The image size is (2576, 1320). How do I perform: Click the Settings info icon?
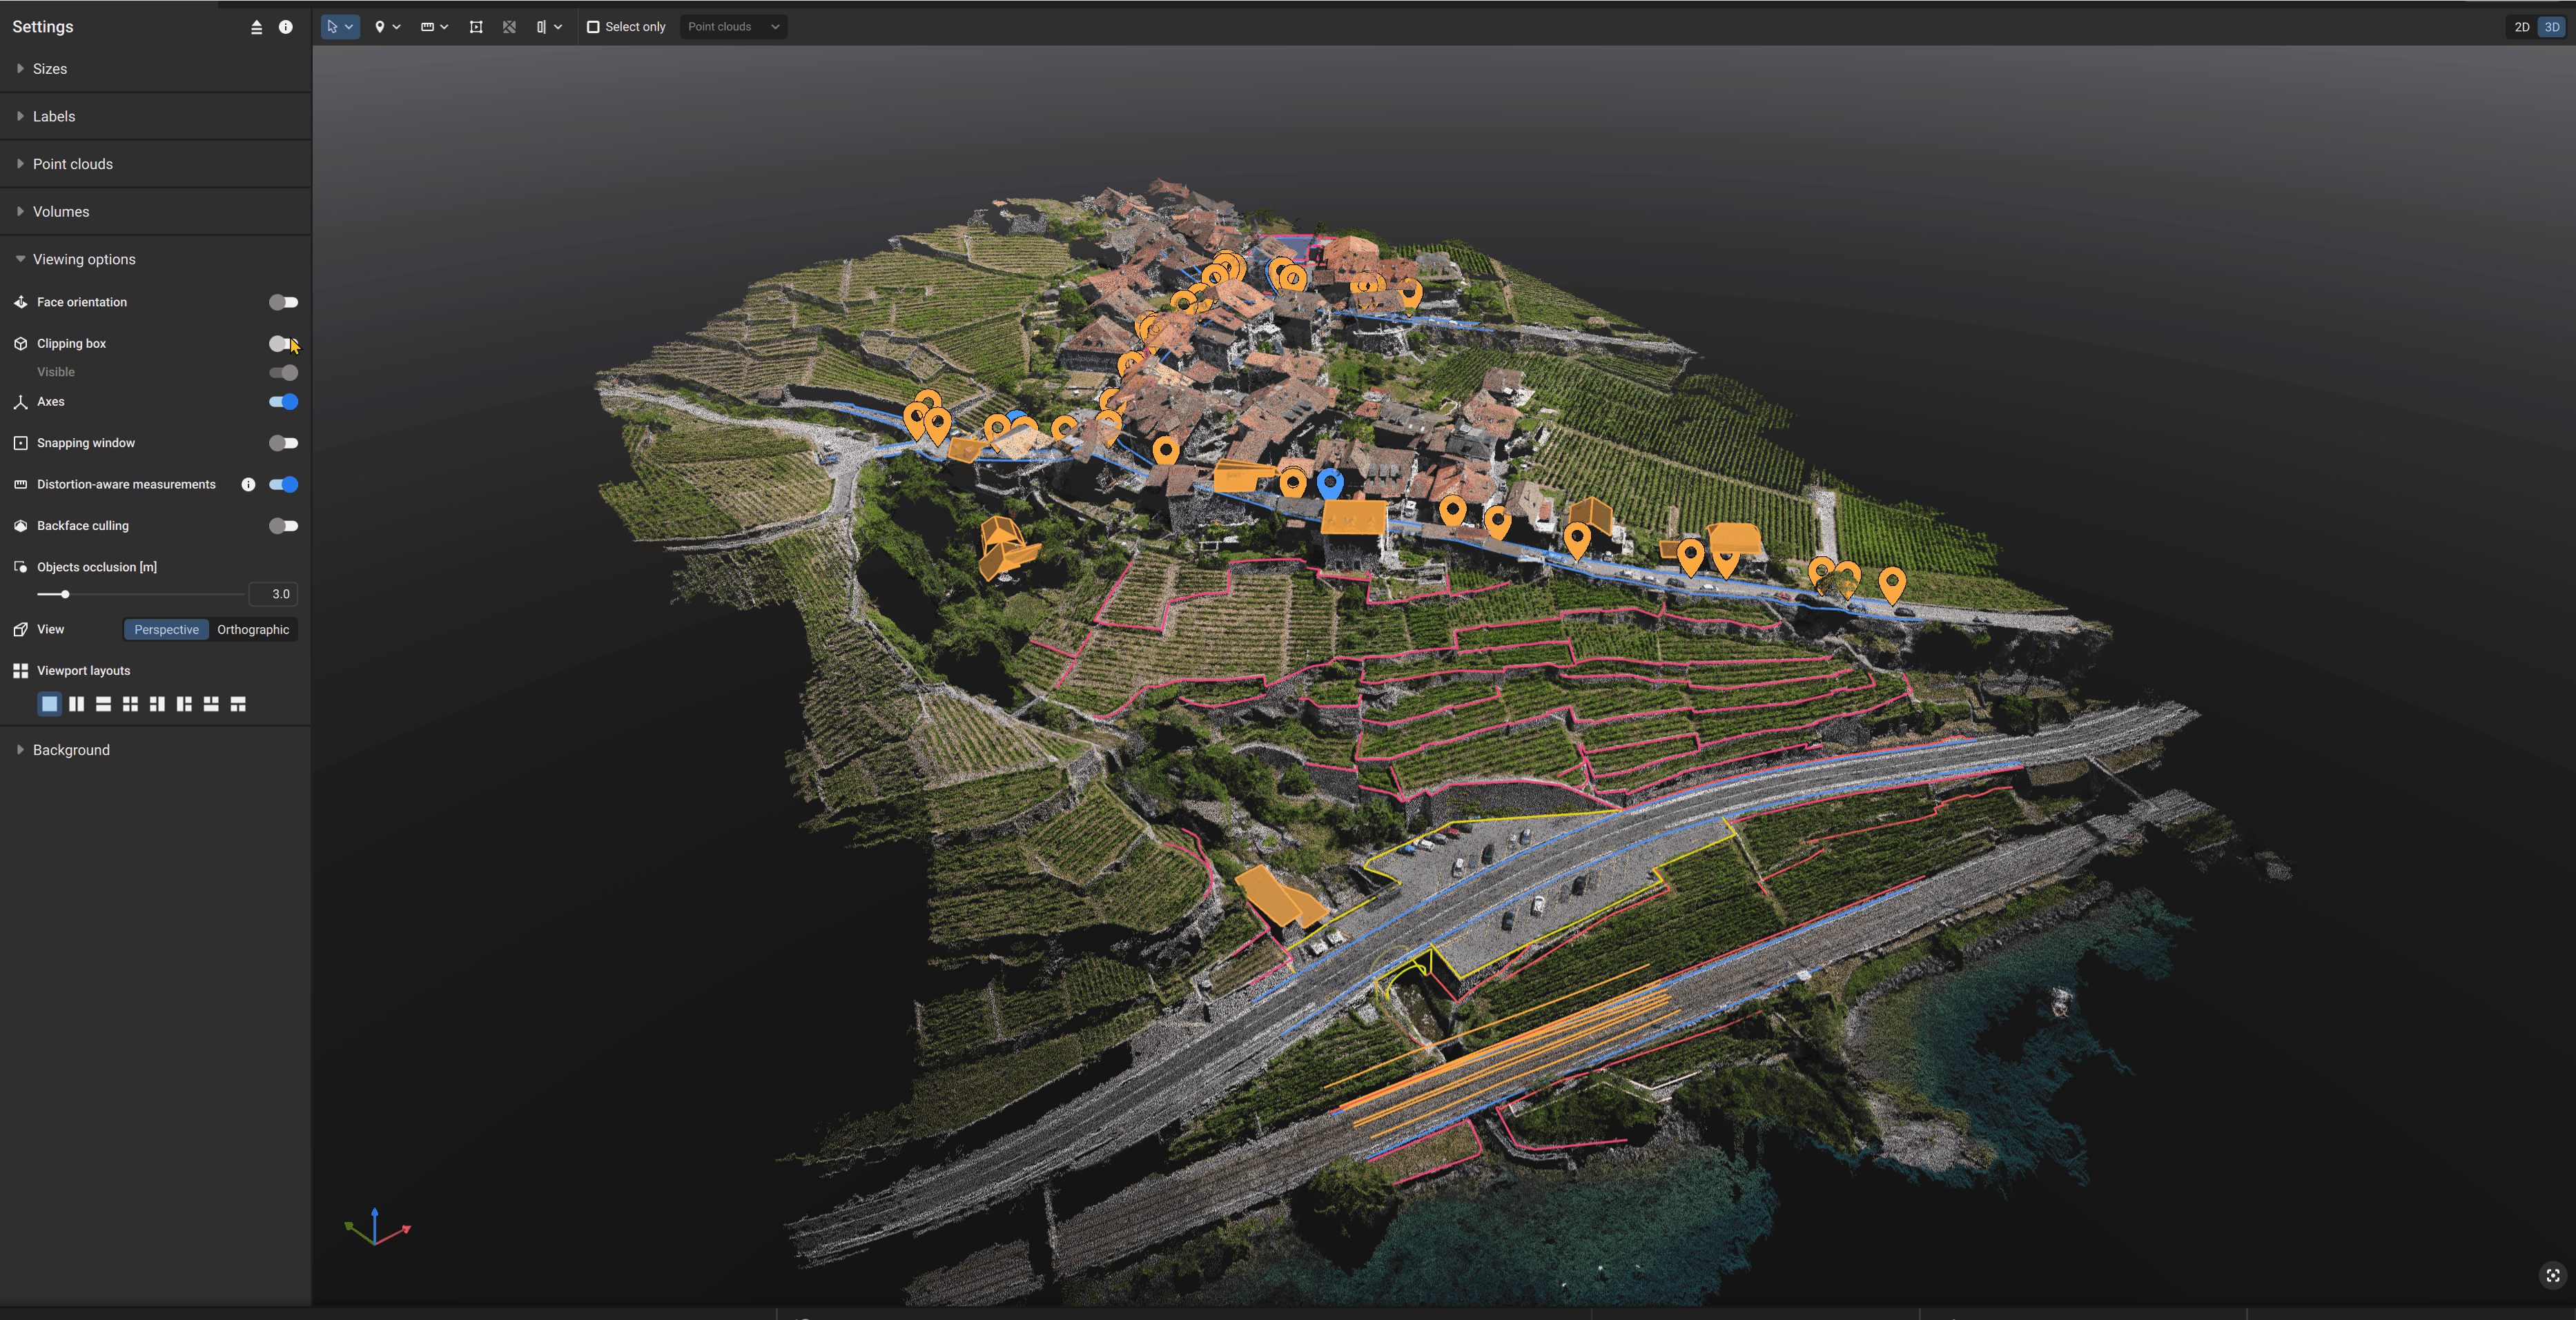[x=286, y=27]
